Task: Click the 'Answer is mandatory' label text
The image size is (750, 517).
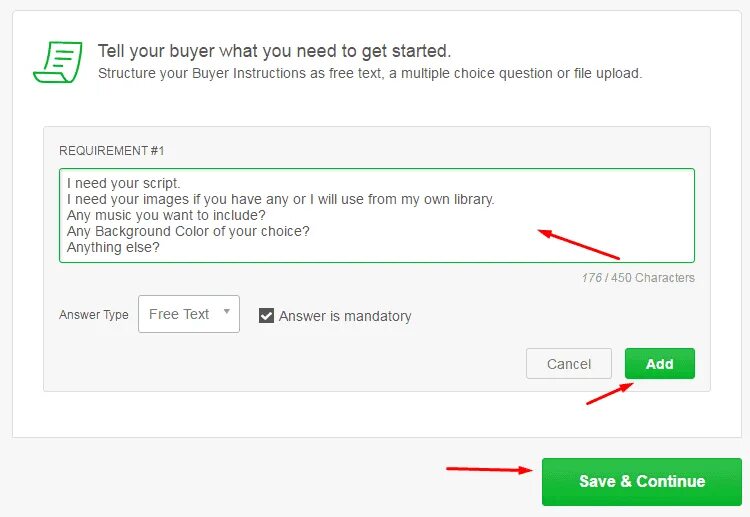Action: [345, 316]
